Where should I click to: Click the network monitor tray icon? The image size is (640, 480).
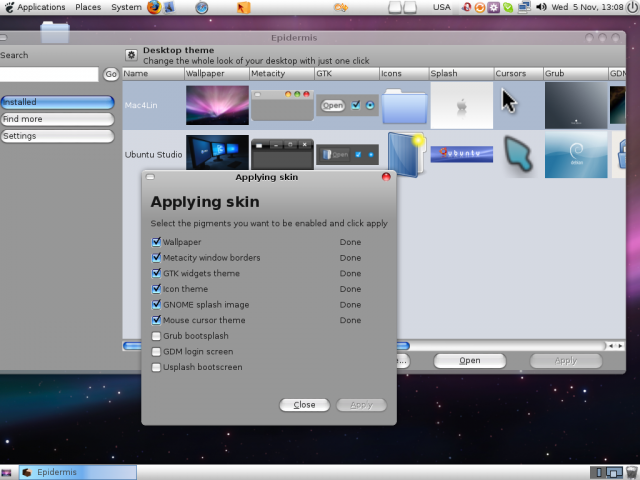524,7
